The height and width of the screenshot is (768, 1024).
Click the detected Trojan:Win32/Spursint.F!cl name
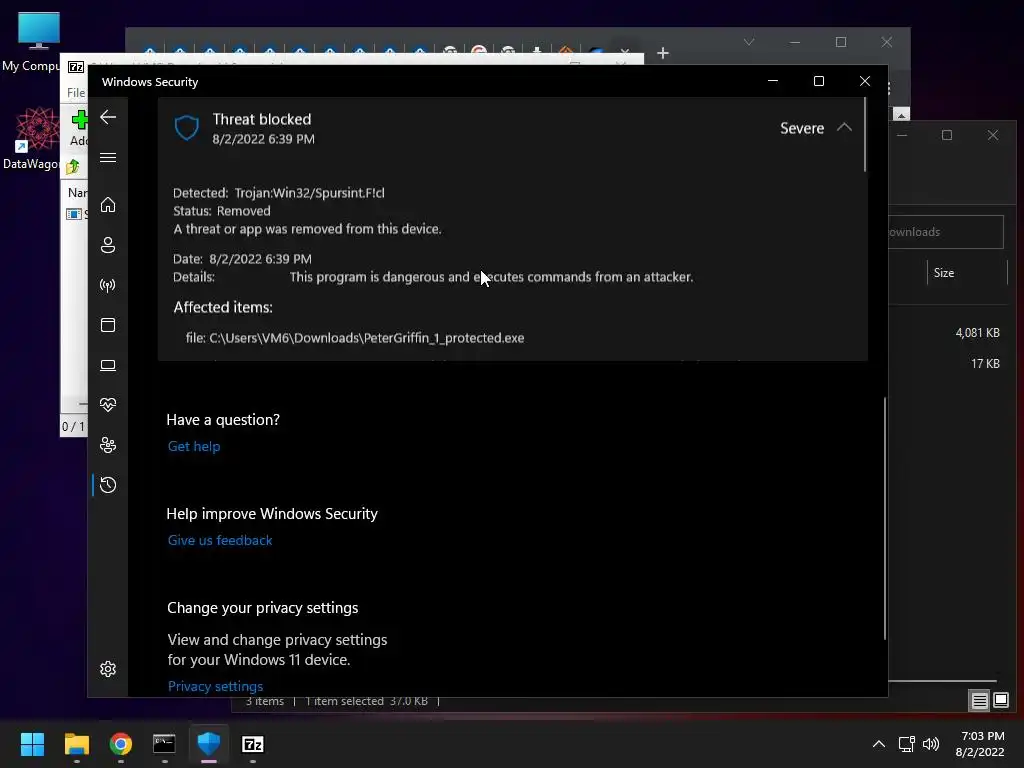[x=310, y=193]
